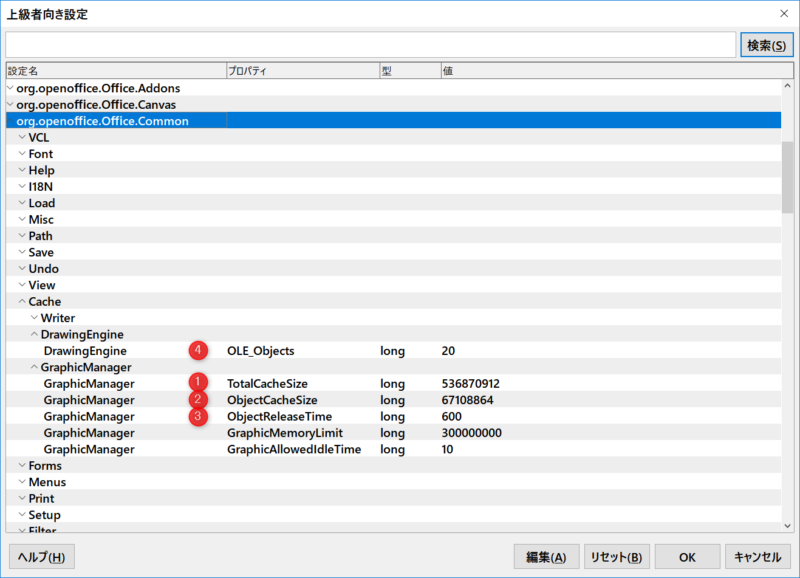The width and height of the screenshot is (800, 578).
Task: Click the プロパティ column header
Action: tap(300, 71)
